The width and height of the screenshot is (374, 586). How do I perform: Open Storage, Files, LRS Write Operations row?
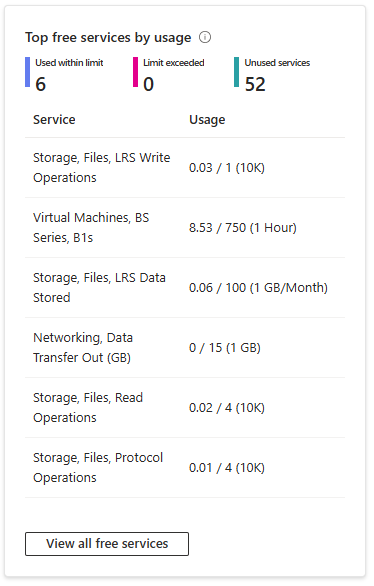point(185,167)
